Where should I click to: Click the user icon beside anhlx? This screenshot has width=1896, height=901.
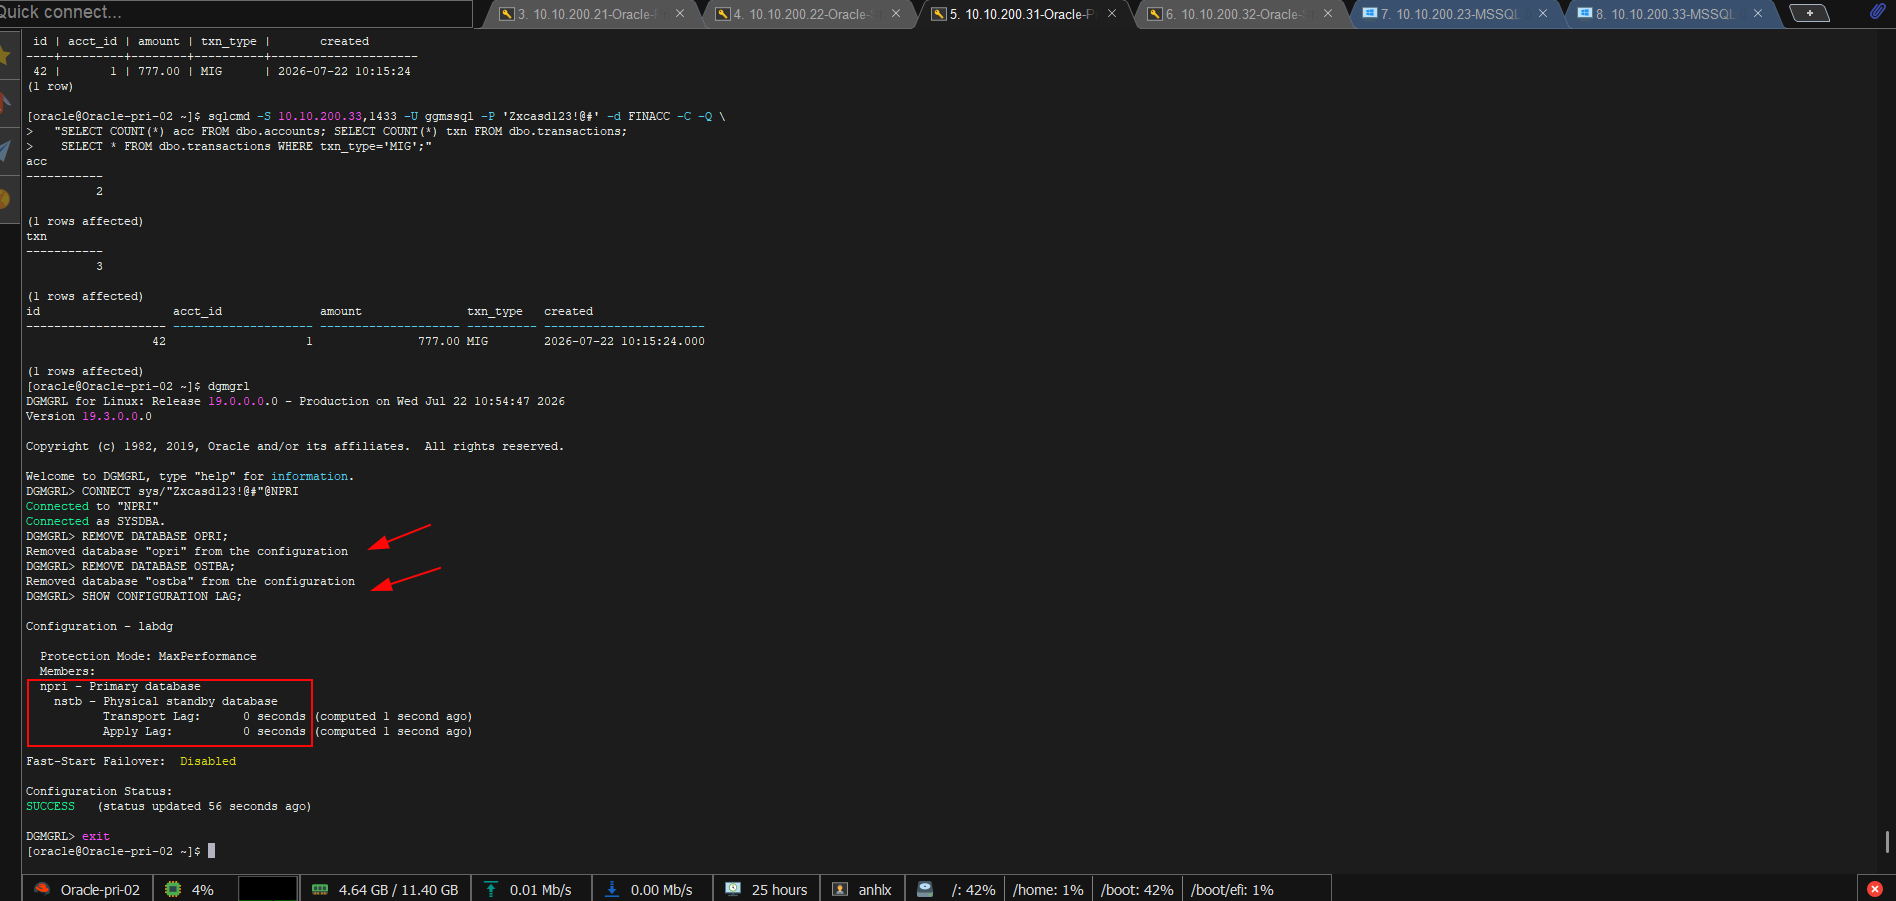840,889
